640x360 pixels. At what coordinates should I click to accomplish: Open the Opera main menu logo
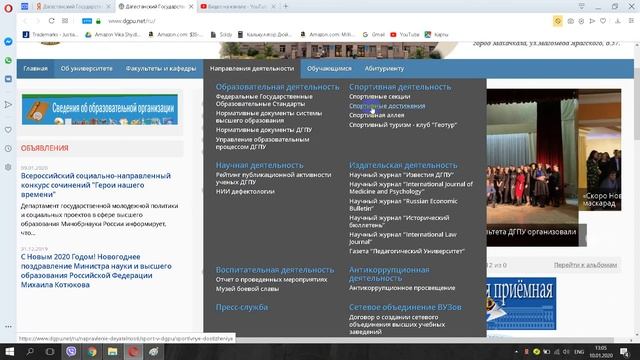point(8,8)
